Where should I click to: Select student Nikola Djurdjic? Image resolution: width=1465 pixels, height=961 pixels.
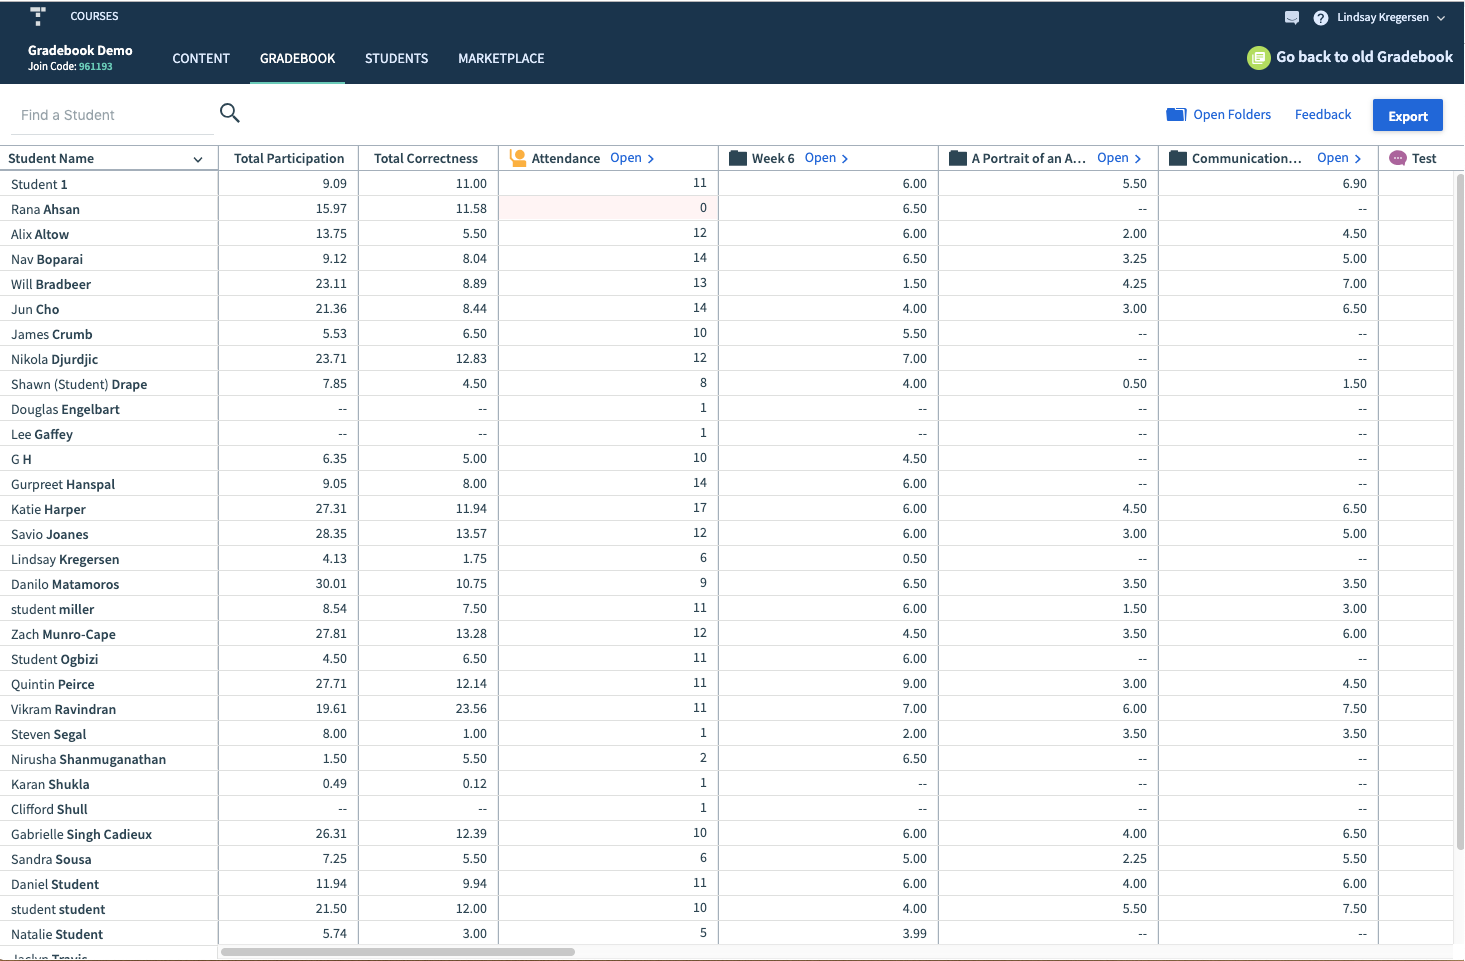tap(55, 359)
